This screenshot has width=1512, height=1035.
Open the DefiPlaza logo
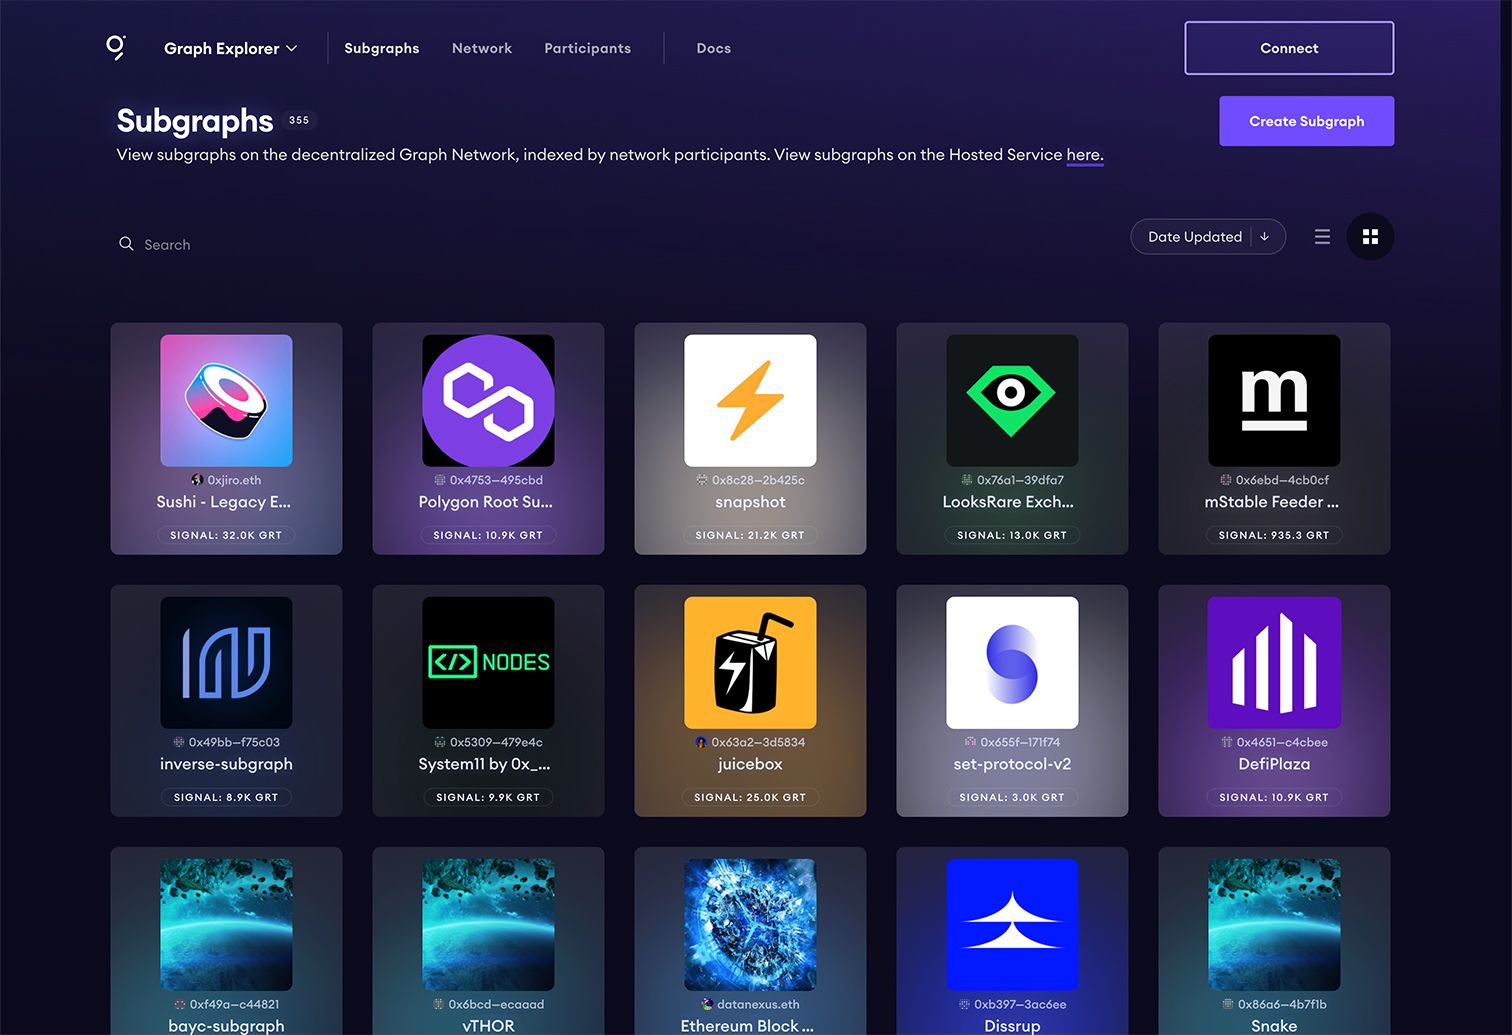pos(1274,662)
